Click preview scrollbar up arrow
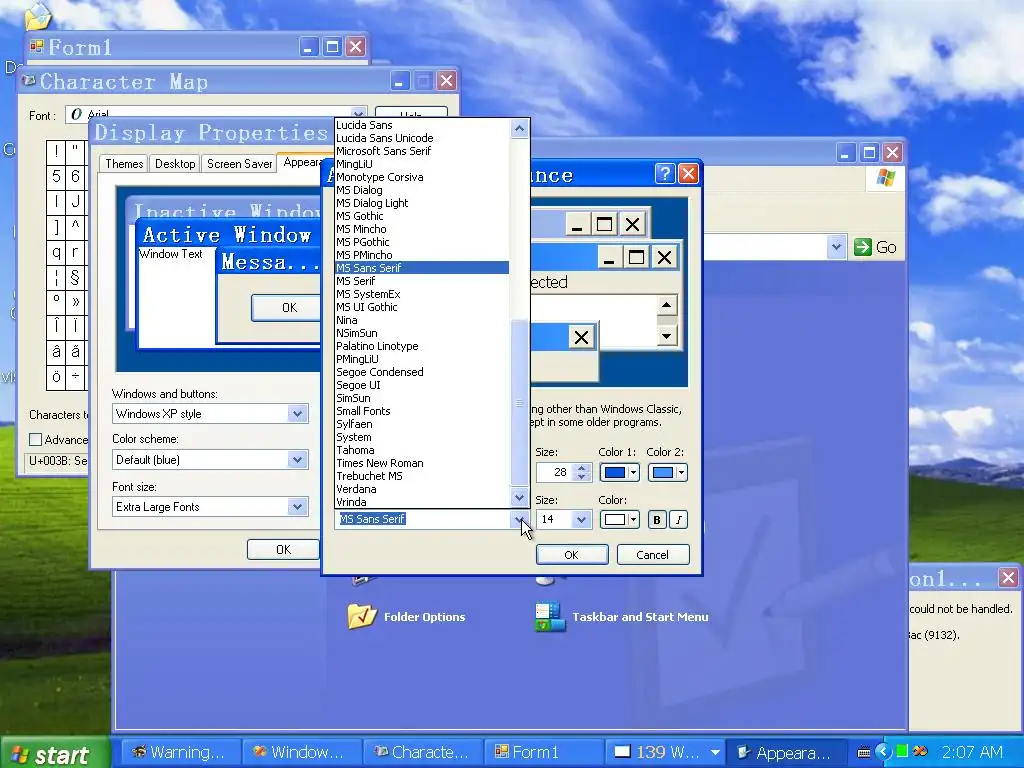The width and height of the screenshot is (1024, 768). pyautogui.click(x=666, y=305)
